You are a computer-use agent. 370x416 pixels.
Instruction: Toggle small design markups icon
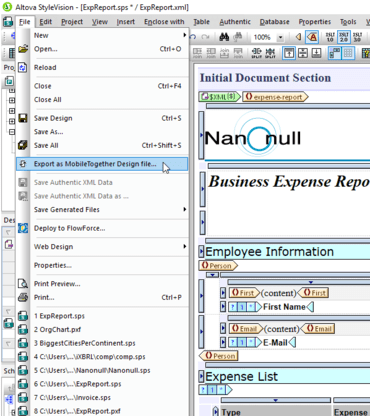[298, 37]
